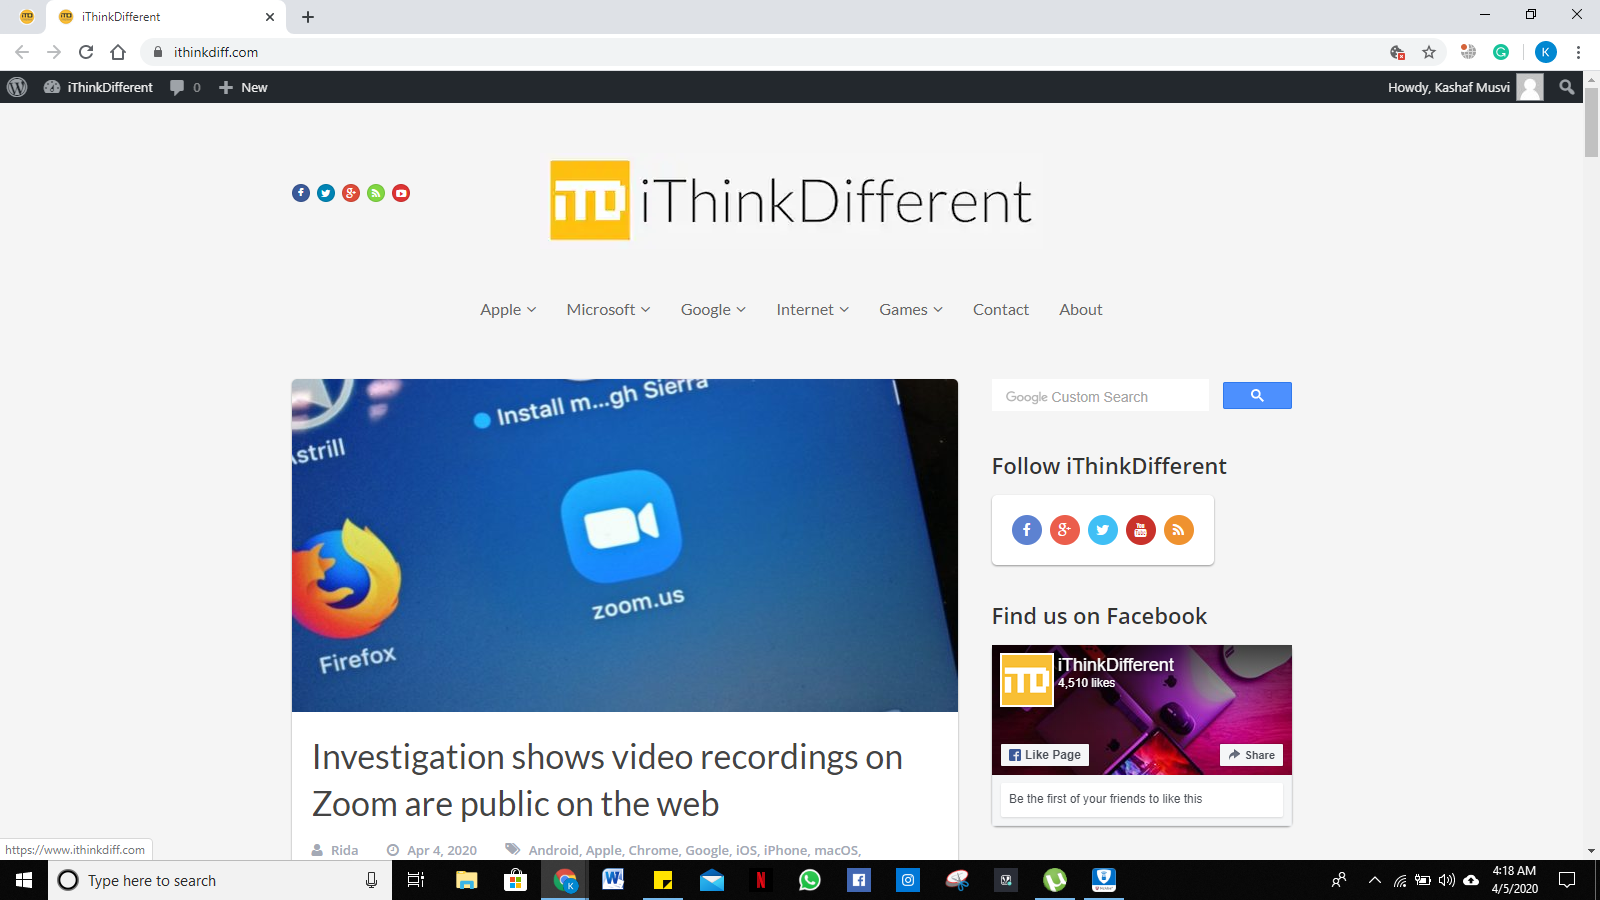The image size is (1600, 900).
Task: Click the Zoom article featured image
Action: pyautogui.click(x=624, y=545)
